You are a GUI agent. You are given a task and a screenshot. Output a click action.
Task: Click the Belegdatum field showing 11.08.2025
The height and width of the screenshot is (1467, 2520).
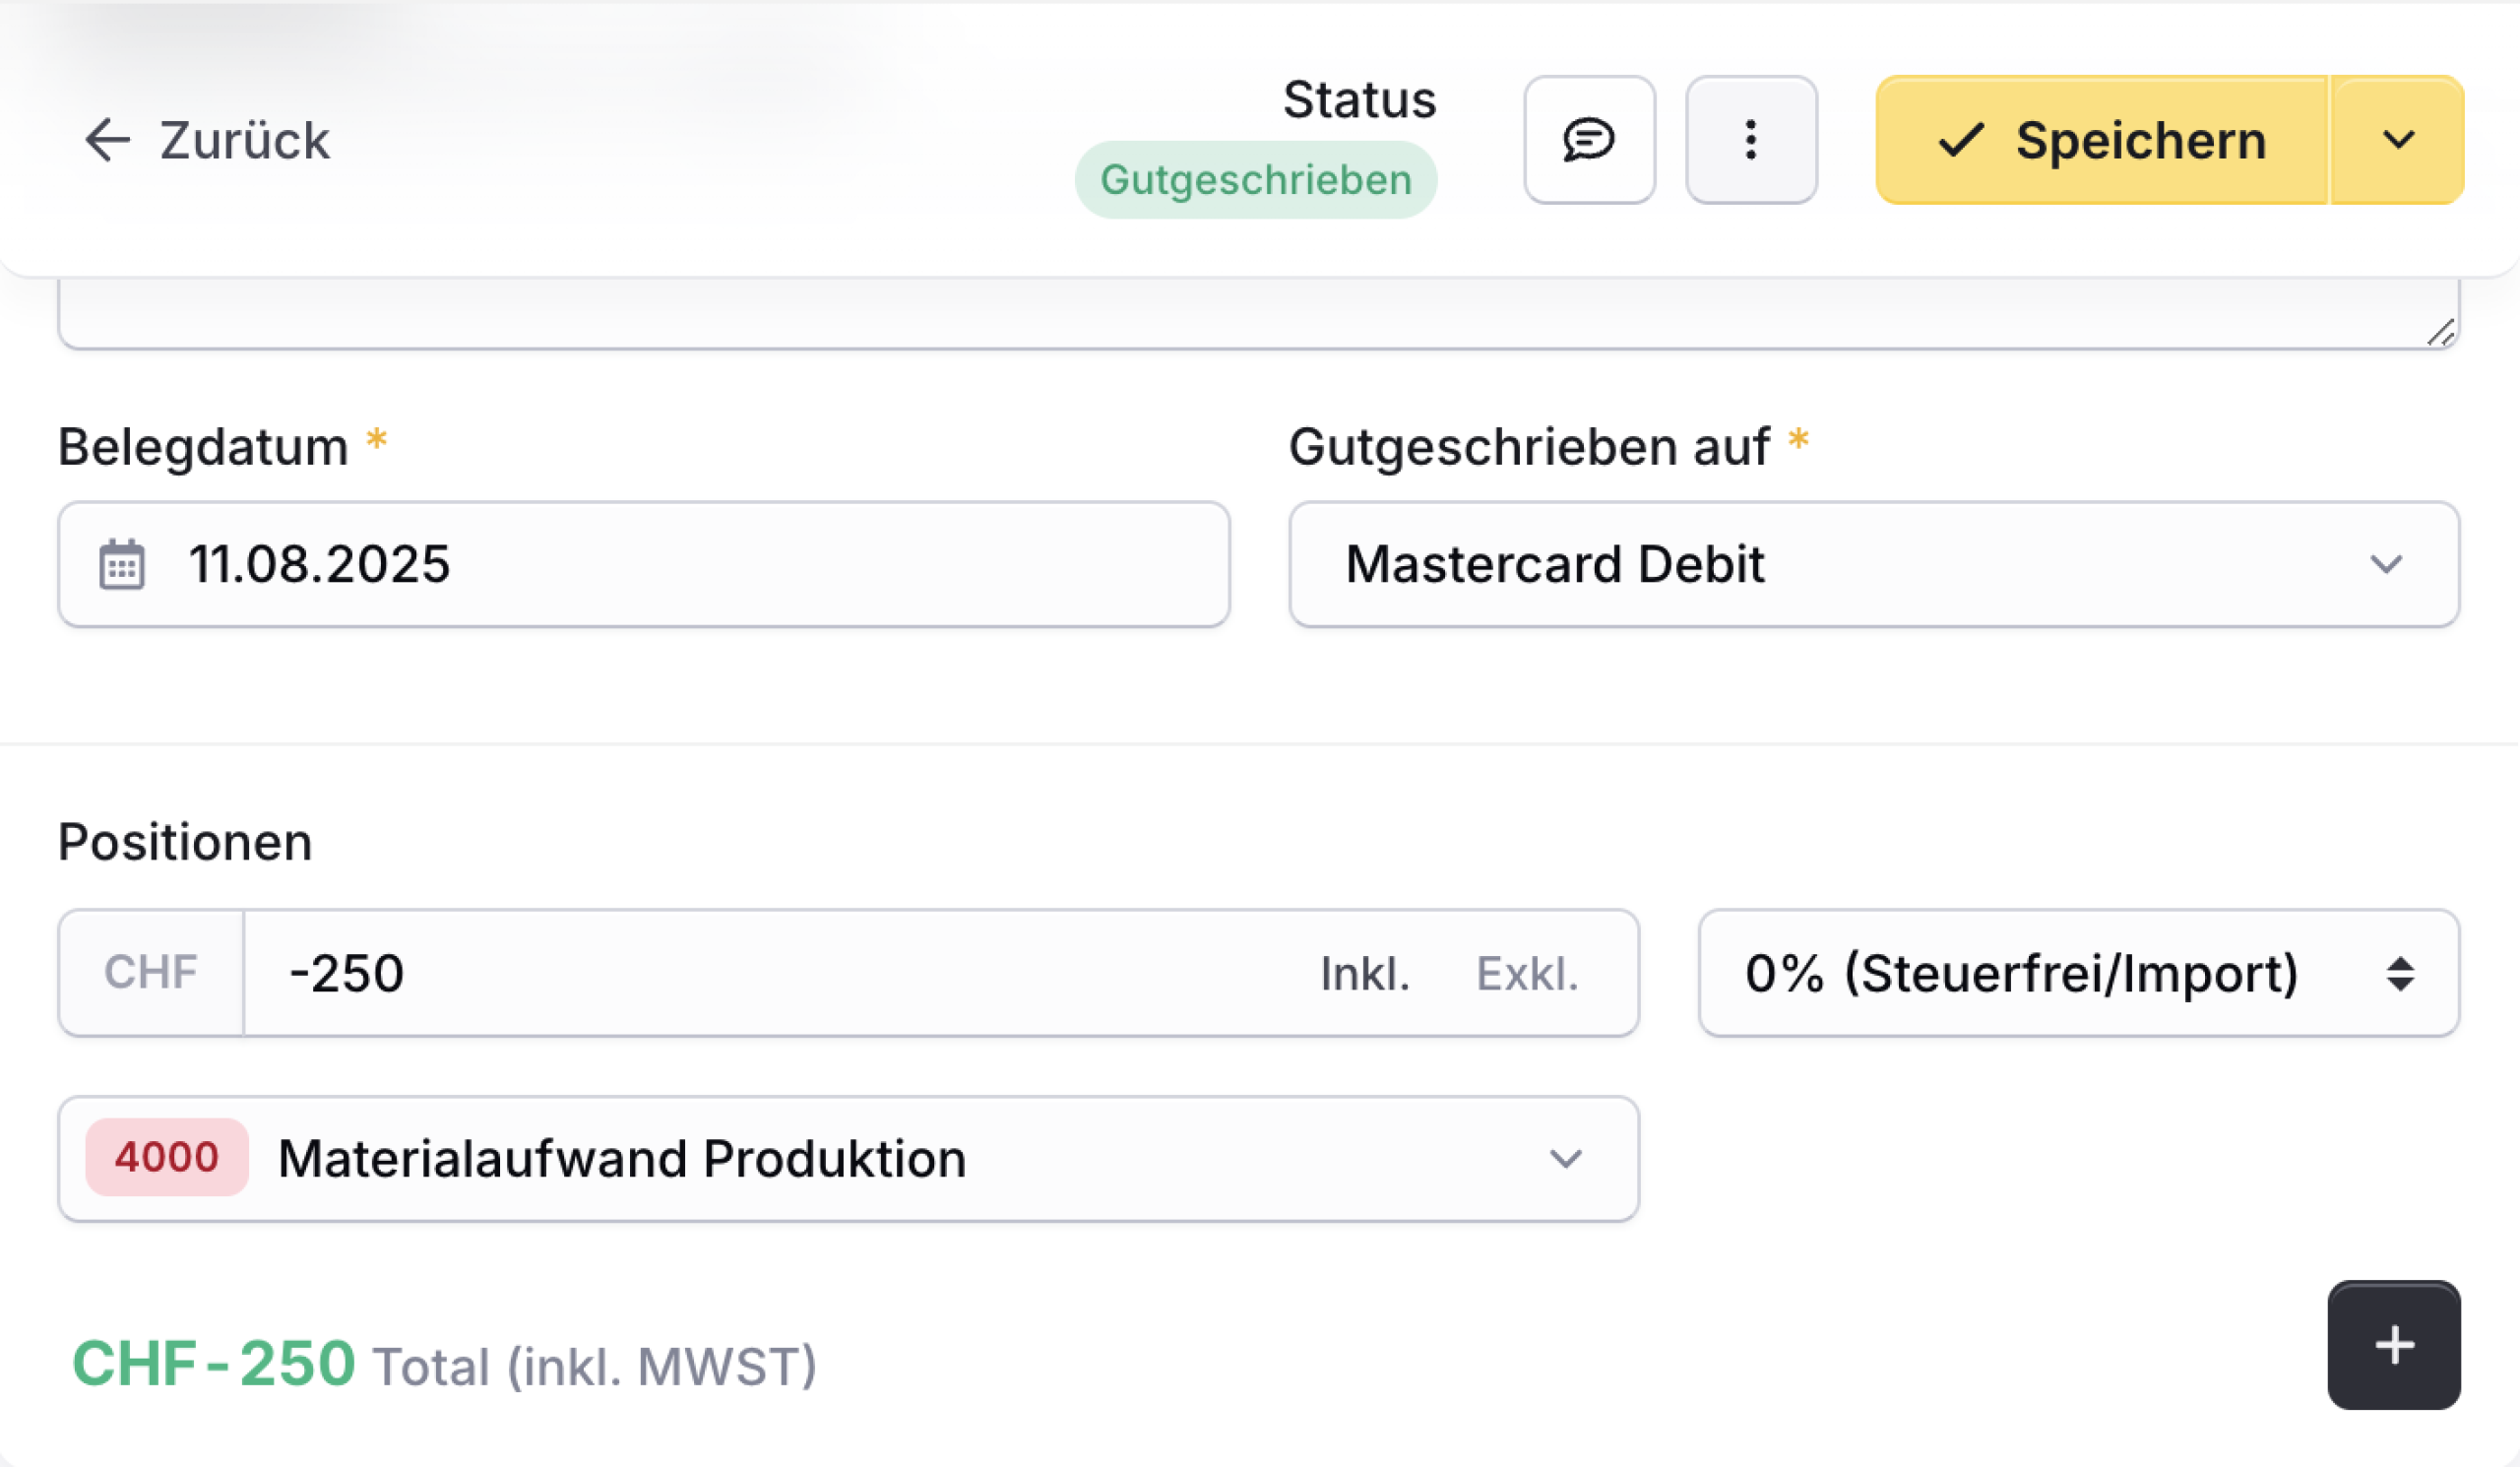click(644, 564)
